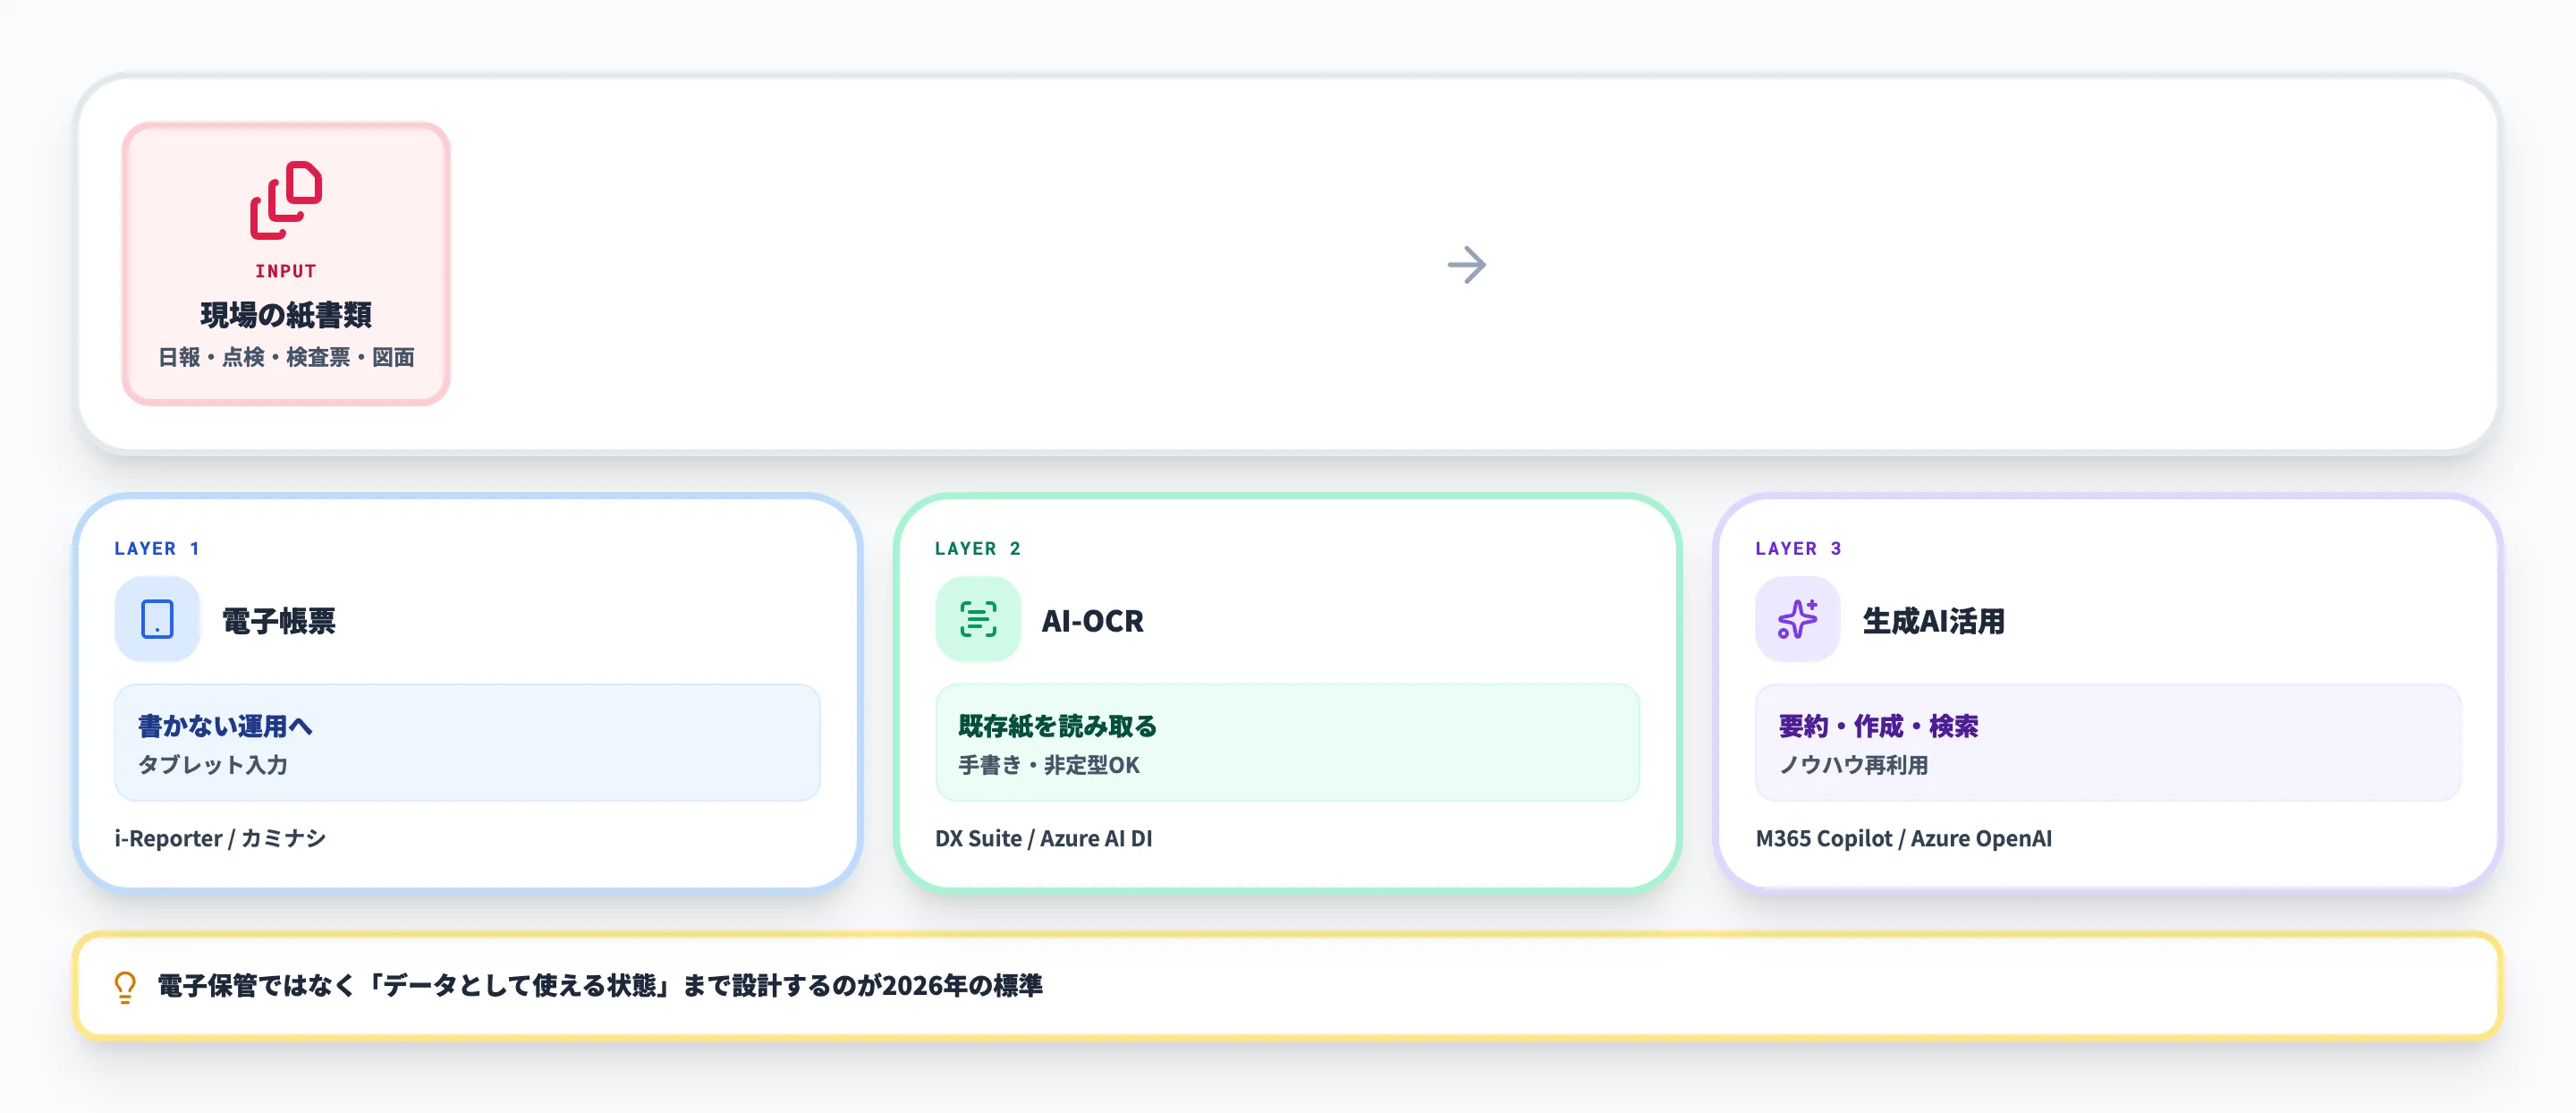The width and height of the screenshot is (2576, 1113).
Task: Click the lightbulb icon in the yellow banner
Action: click(x=124, y=985)
